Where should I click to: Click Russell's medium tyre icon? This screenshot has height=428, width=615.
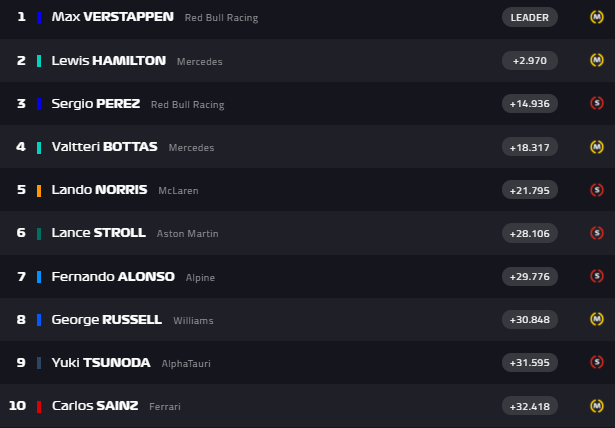click(596, 320)
